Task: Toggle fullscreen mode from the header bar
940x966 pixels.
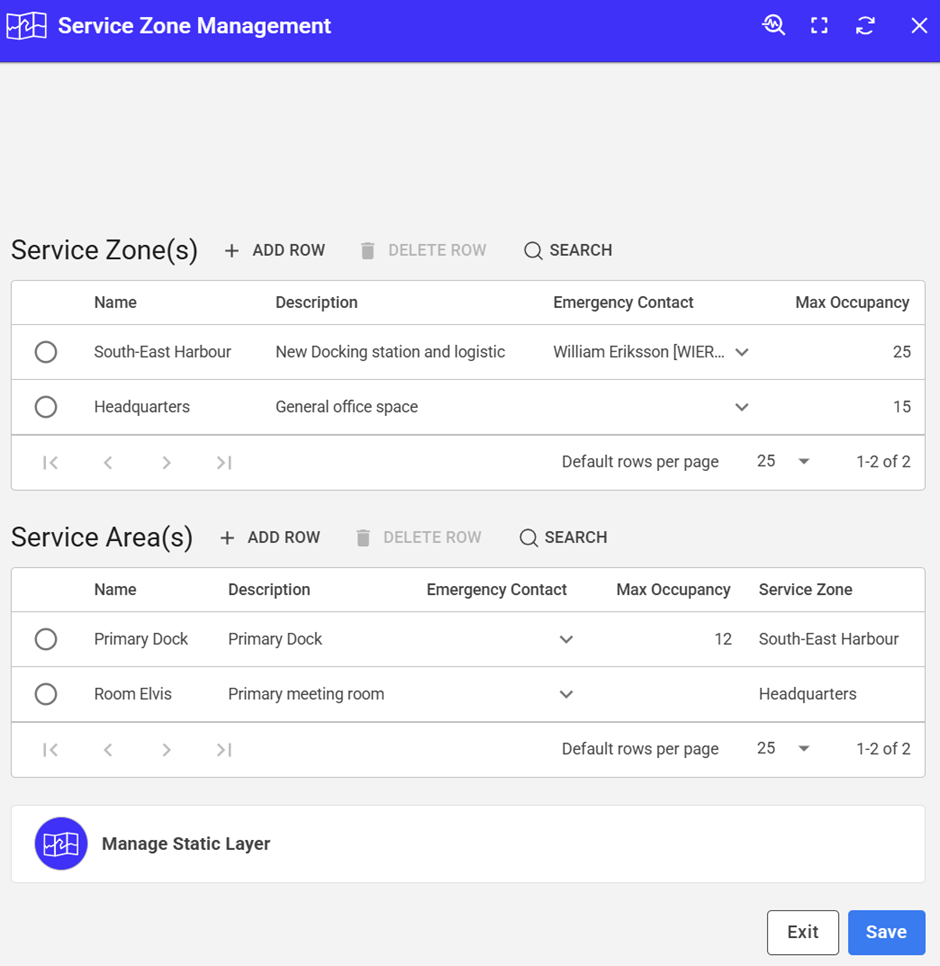Action: pyautogui.click(x=819, y=26)
